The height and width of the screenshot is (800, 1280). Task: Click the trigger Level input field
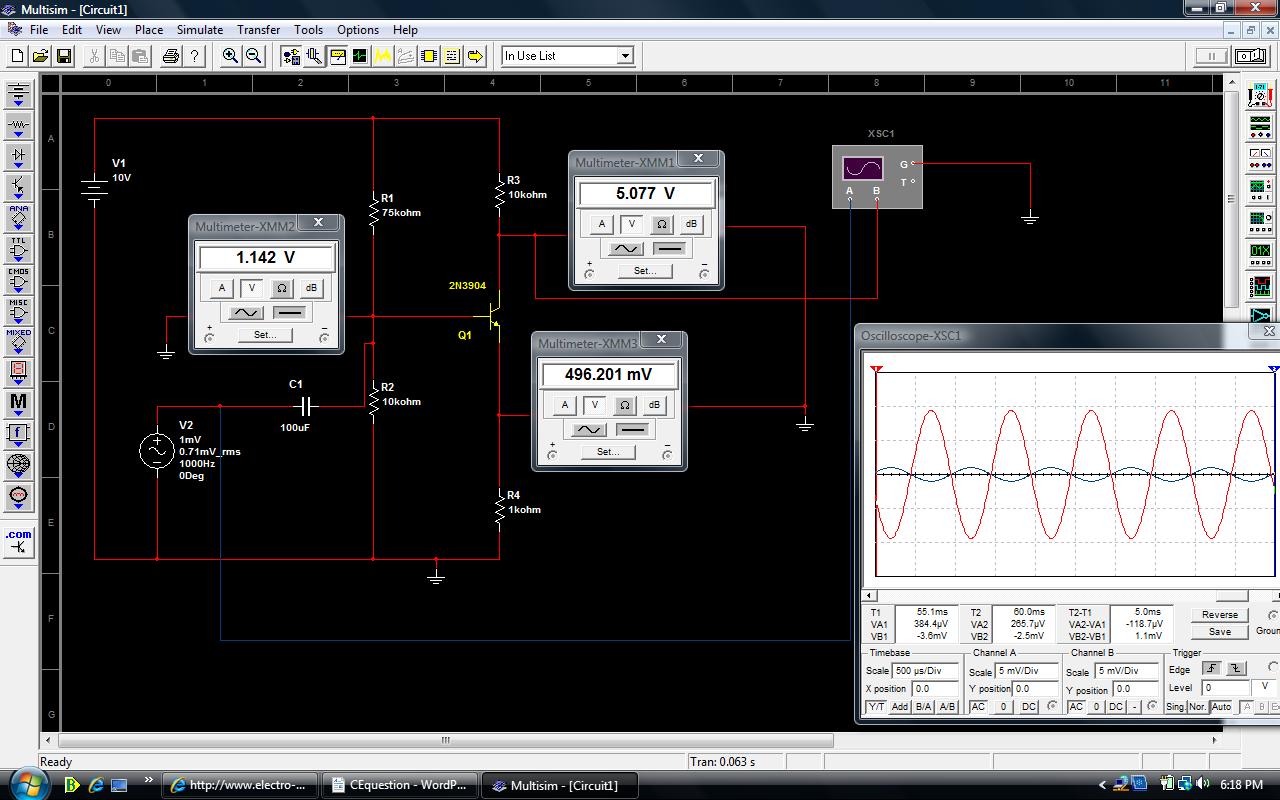click(1225, 688)
